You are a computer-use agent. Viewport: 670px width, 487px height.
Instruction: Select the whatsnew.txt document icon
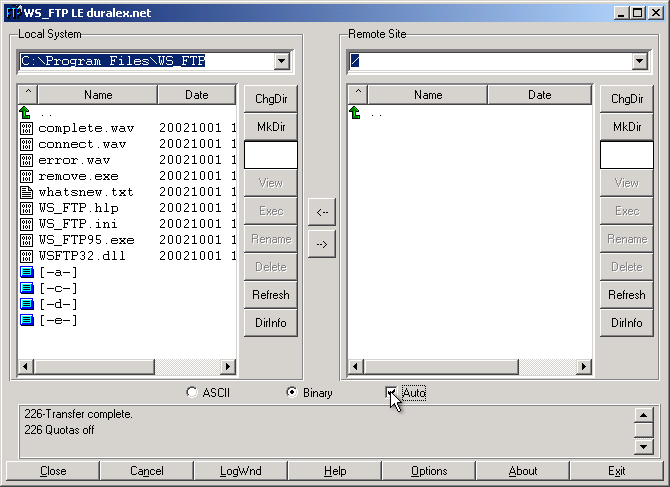(26, 192)
